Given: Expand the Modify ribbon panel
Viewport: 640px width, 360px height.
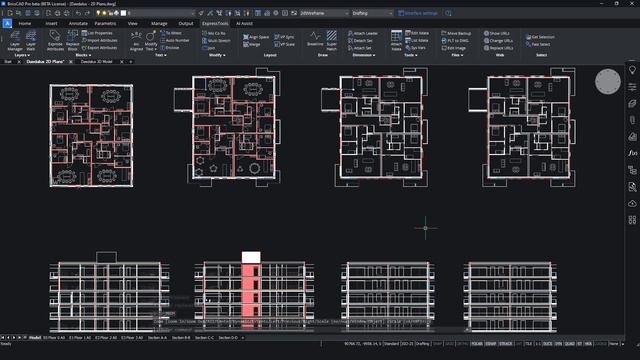Looking at the screenshot, I should [x=217, y=55].
